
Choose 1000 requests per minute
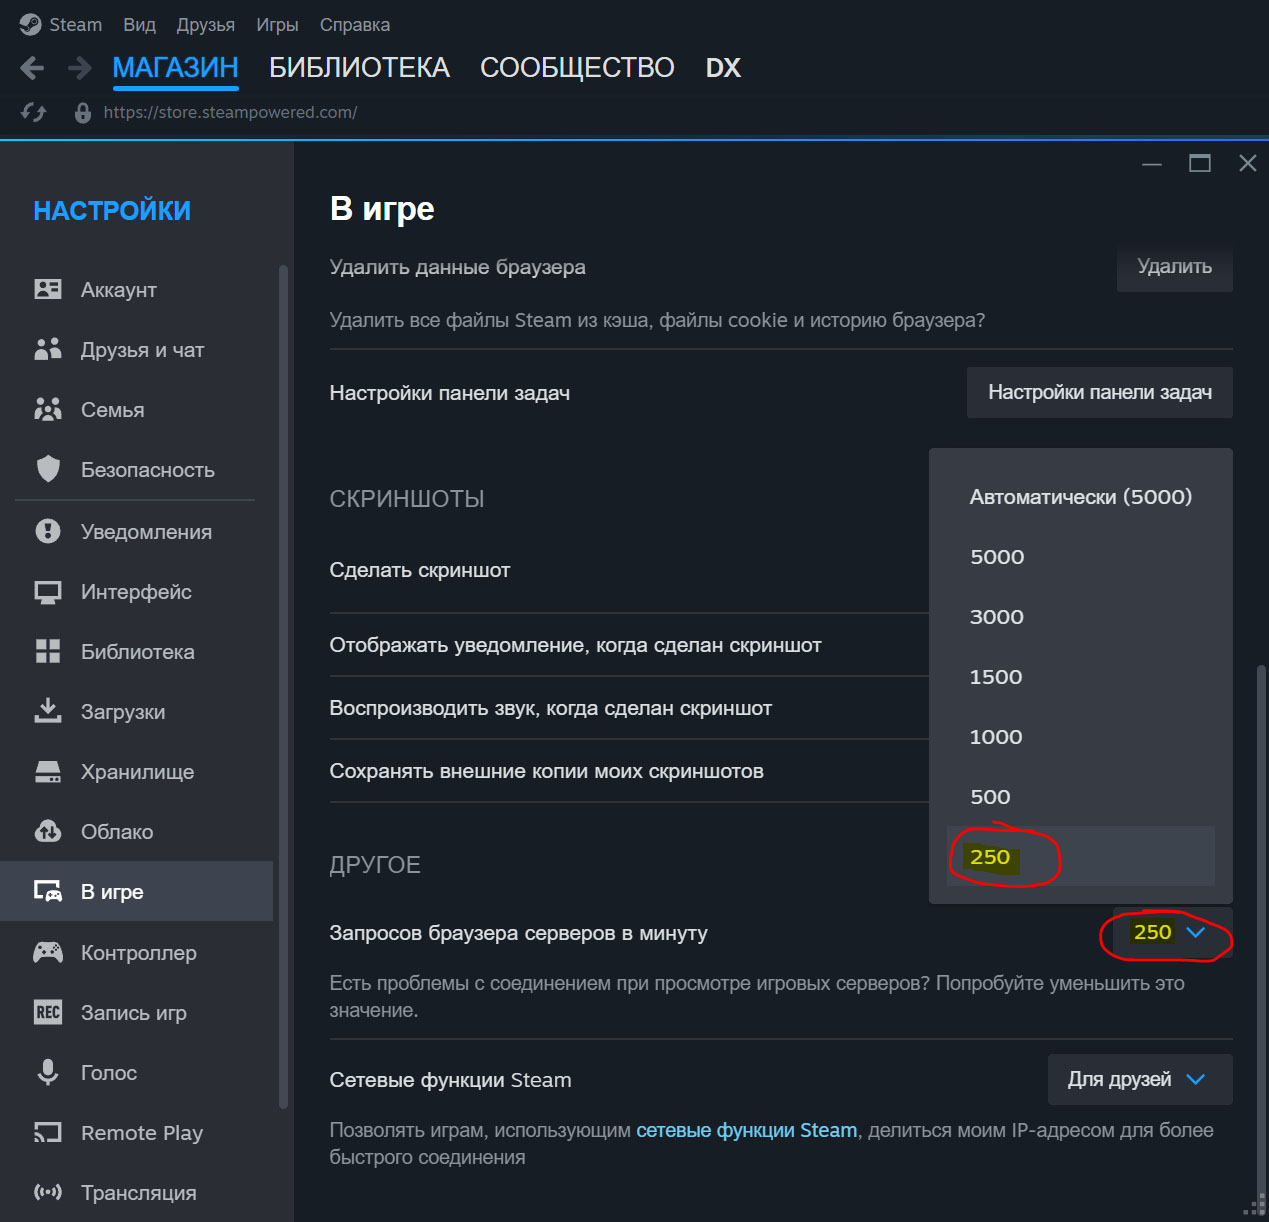tap(1081, 737)
